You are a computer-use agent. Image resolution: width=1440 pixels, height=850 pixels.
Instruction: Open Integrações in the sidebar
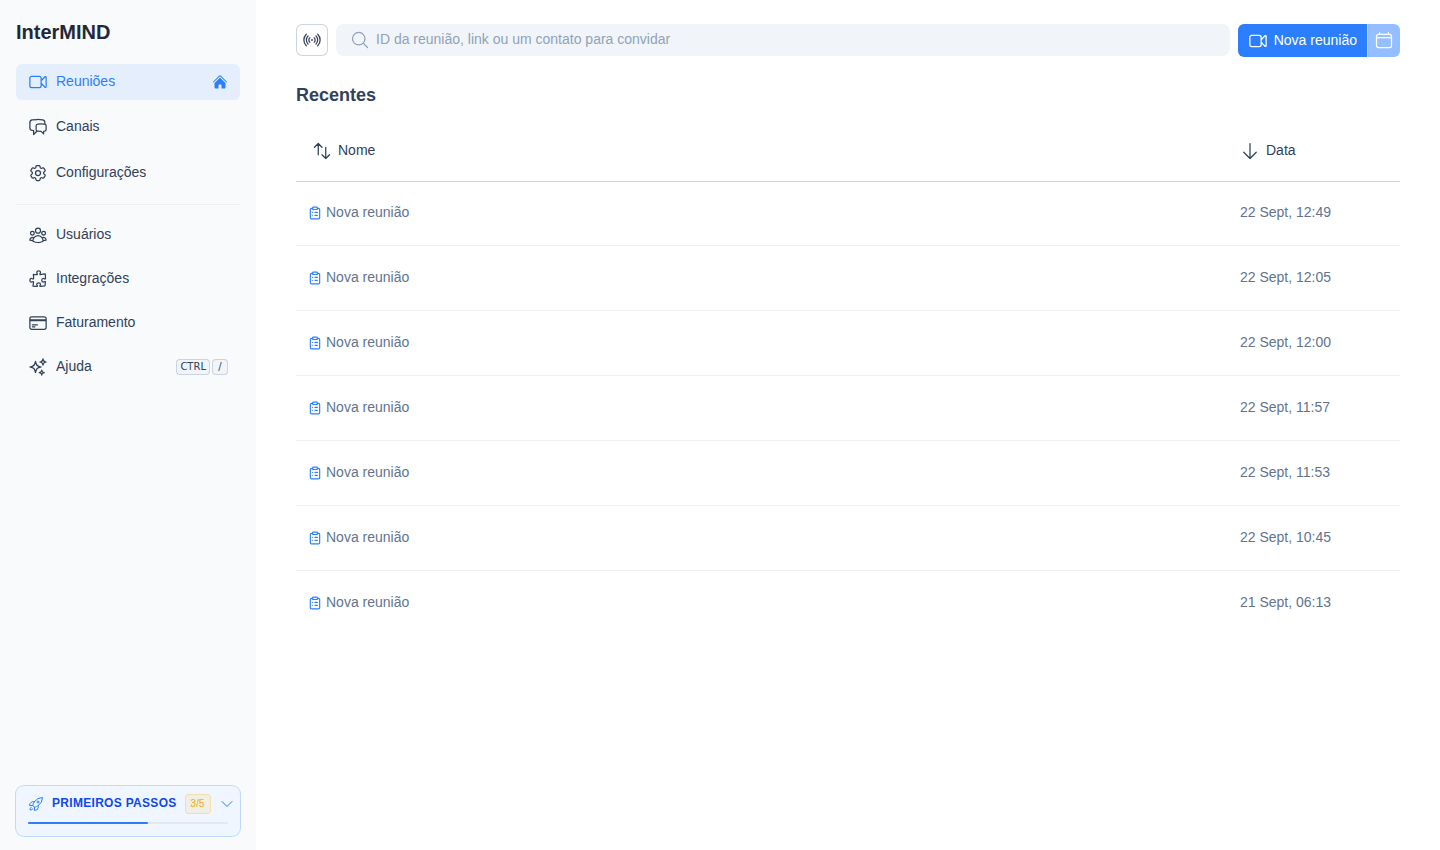128,279
